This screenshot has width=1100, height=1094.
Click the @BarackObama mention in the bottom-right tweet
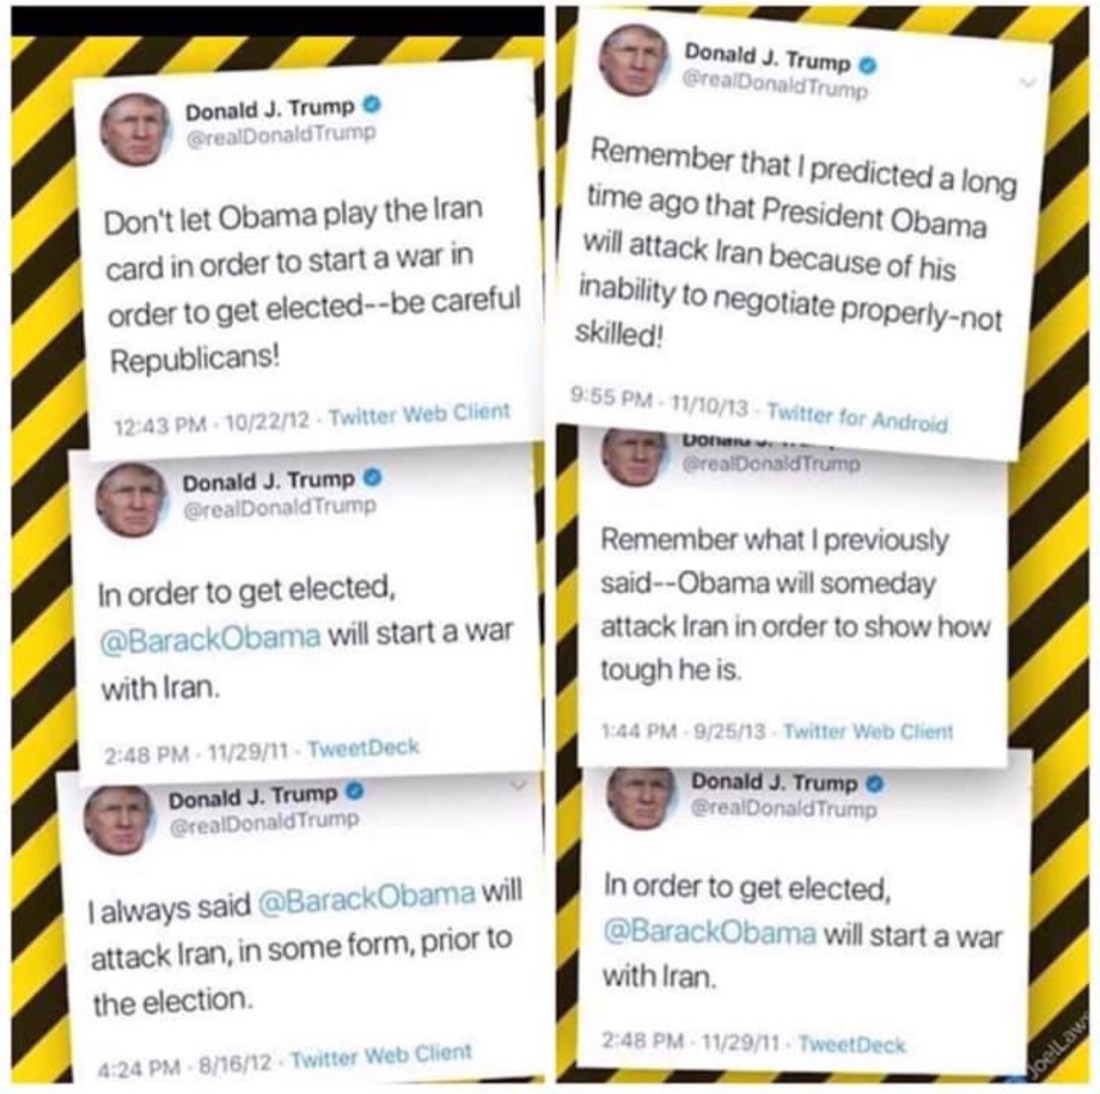(709, 933)
